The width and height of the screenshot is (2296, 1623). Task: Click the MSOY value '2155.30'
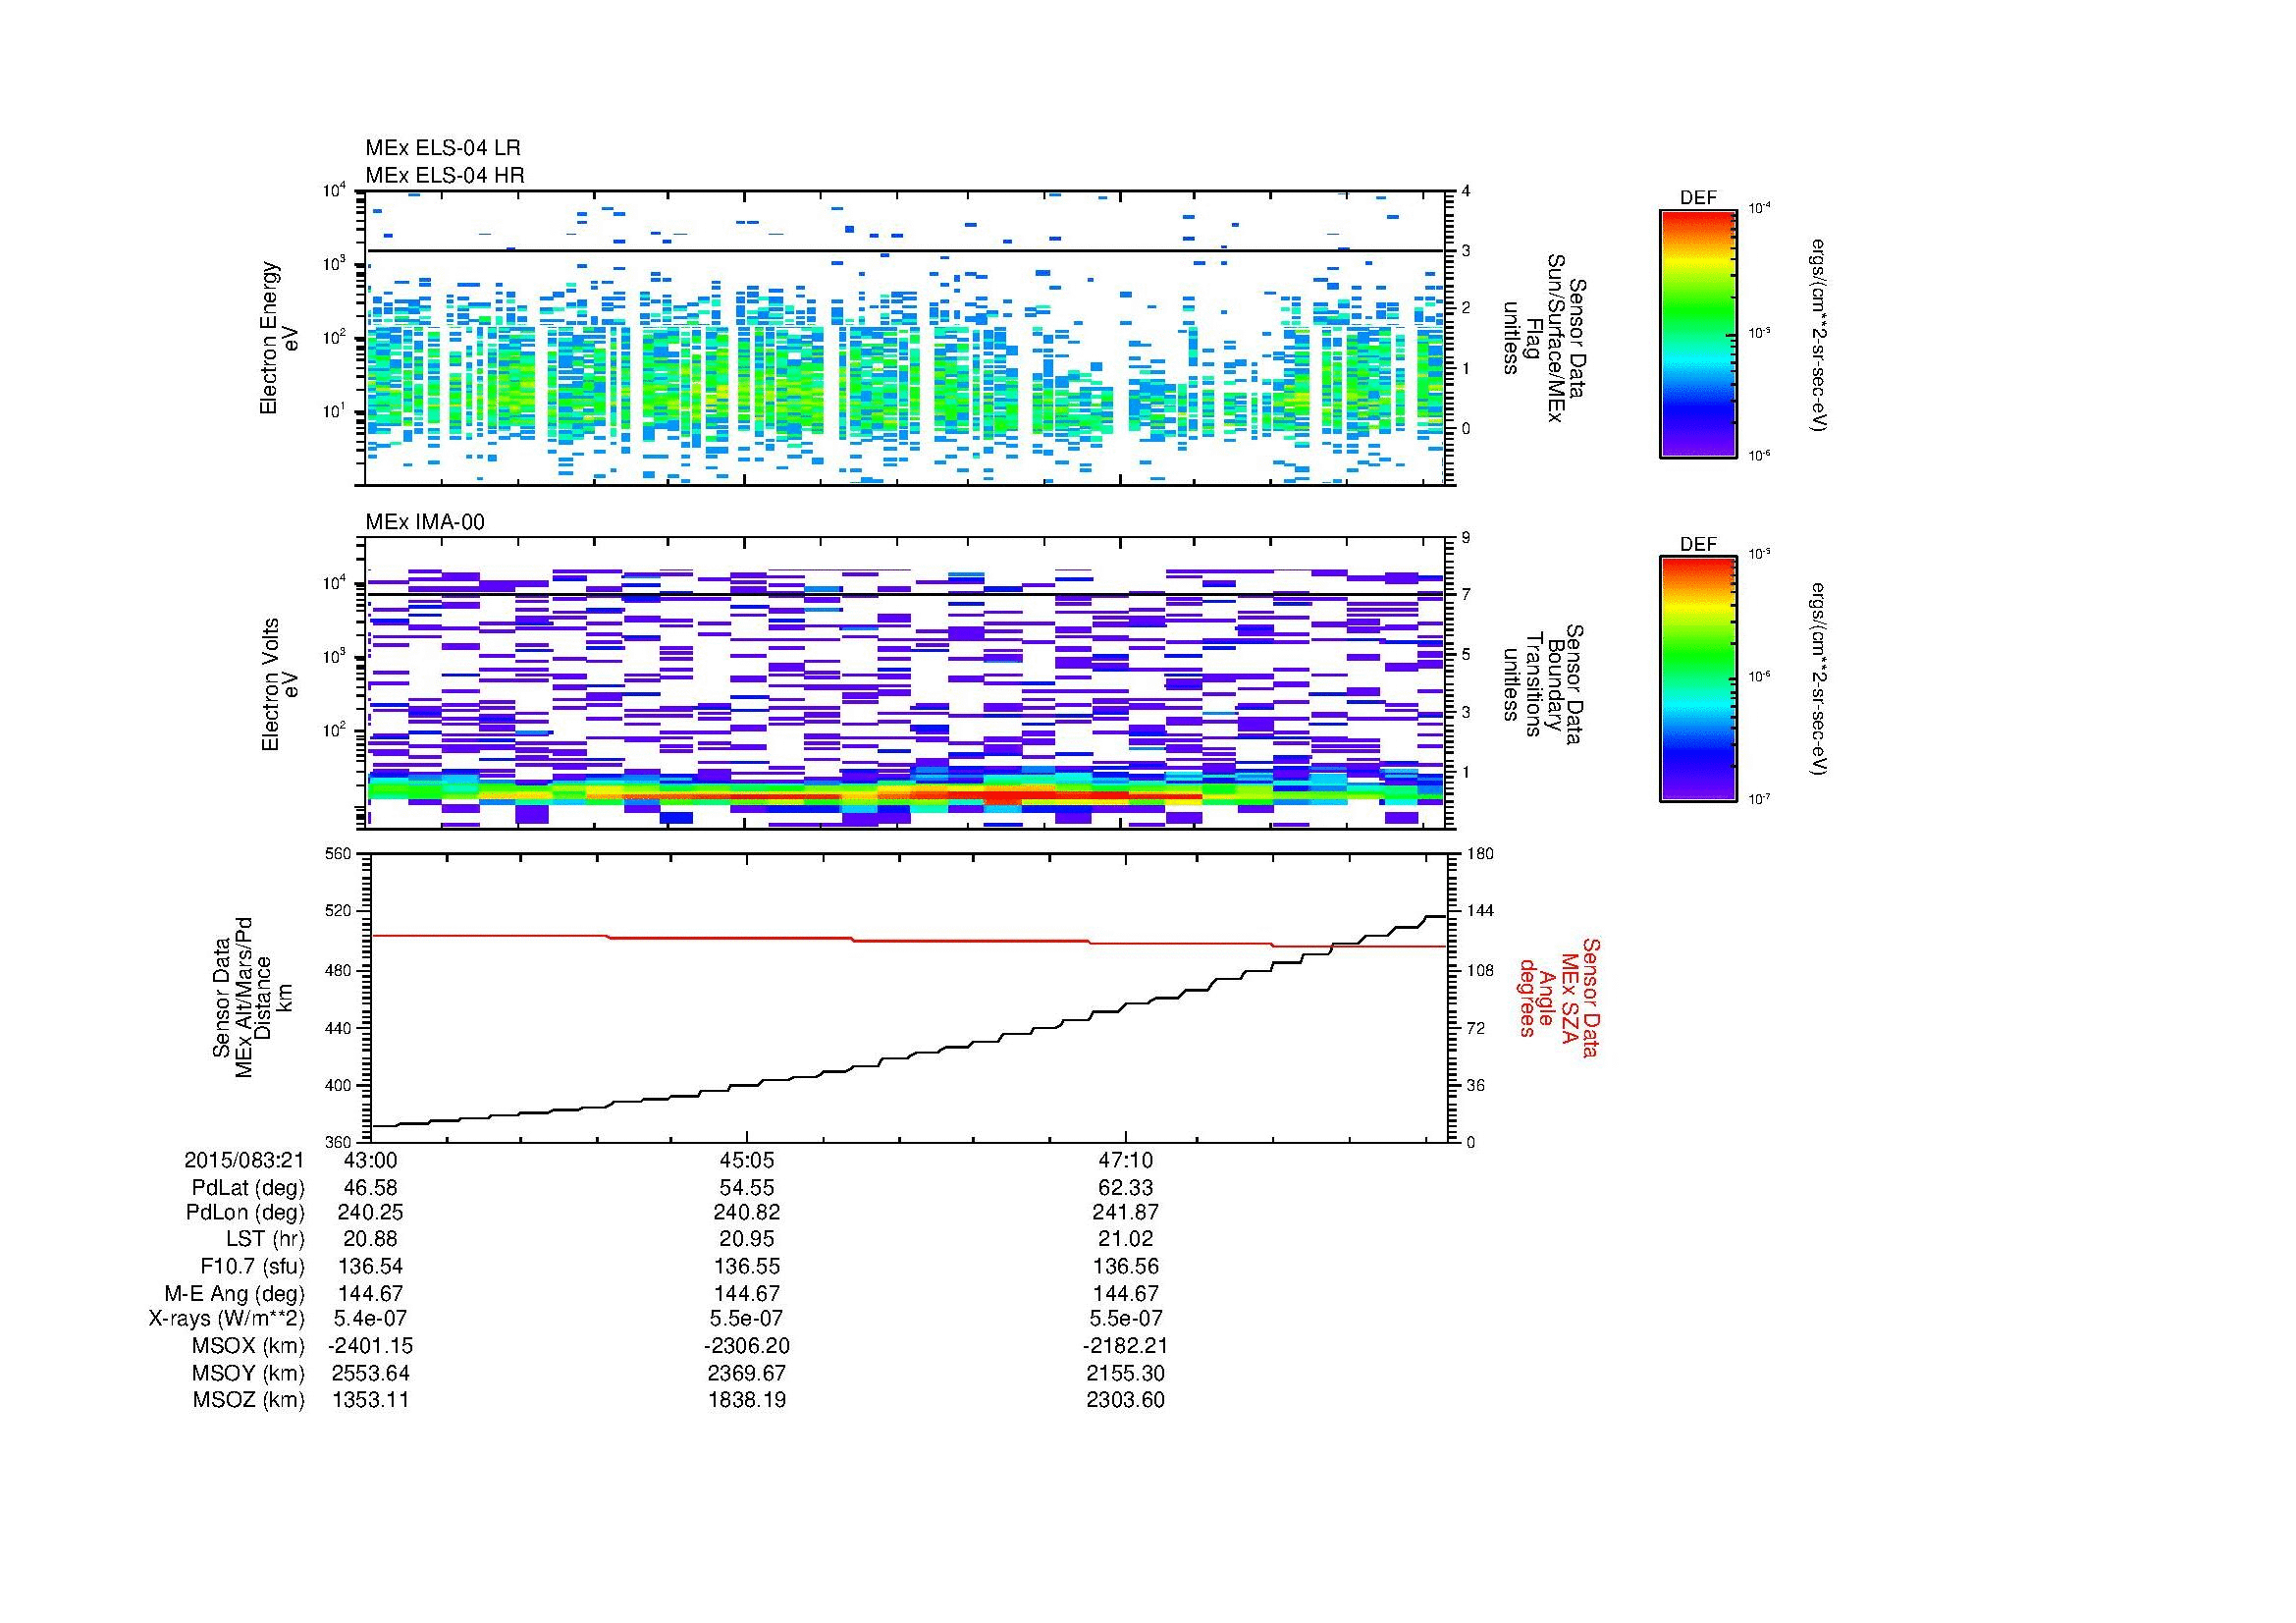click(1126, 1373)
